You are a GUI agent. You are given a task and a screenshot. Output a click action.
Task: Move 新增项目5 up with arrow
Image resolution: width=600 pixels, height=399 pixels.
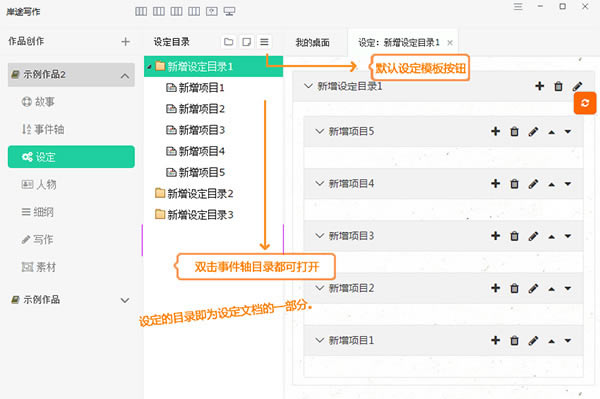(x=551, y=132)
